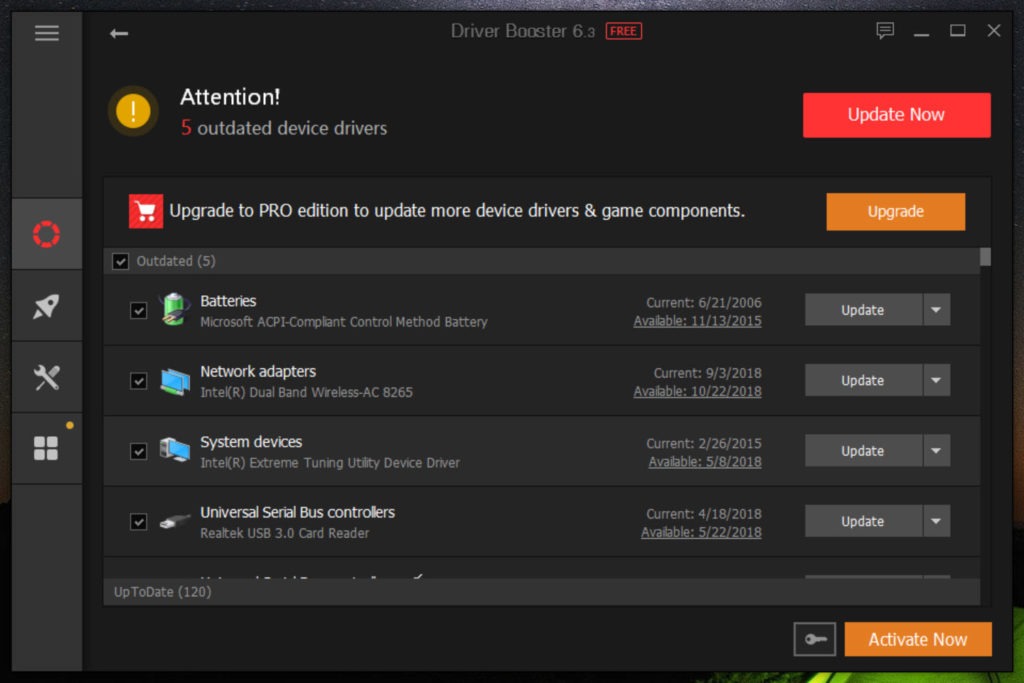This screenshot has height=683, width=1024.
Task: Open the Available: 5/8/2018 link
Action: 705,462
